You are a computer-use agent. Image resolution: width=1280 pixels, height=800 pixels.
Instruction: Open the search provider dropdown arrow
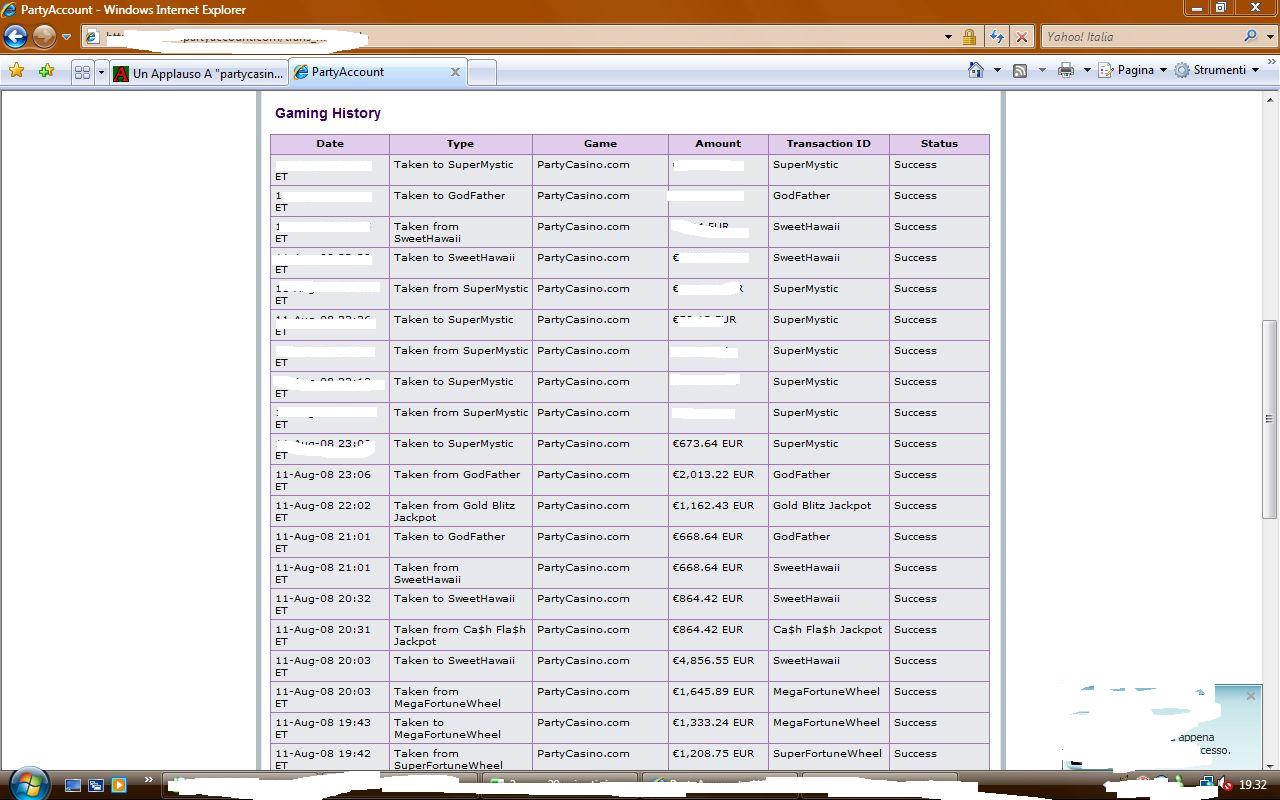[1270, 37]
